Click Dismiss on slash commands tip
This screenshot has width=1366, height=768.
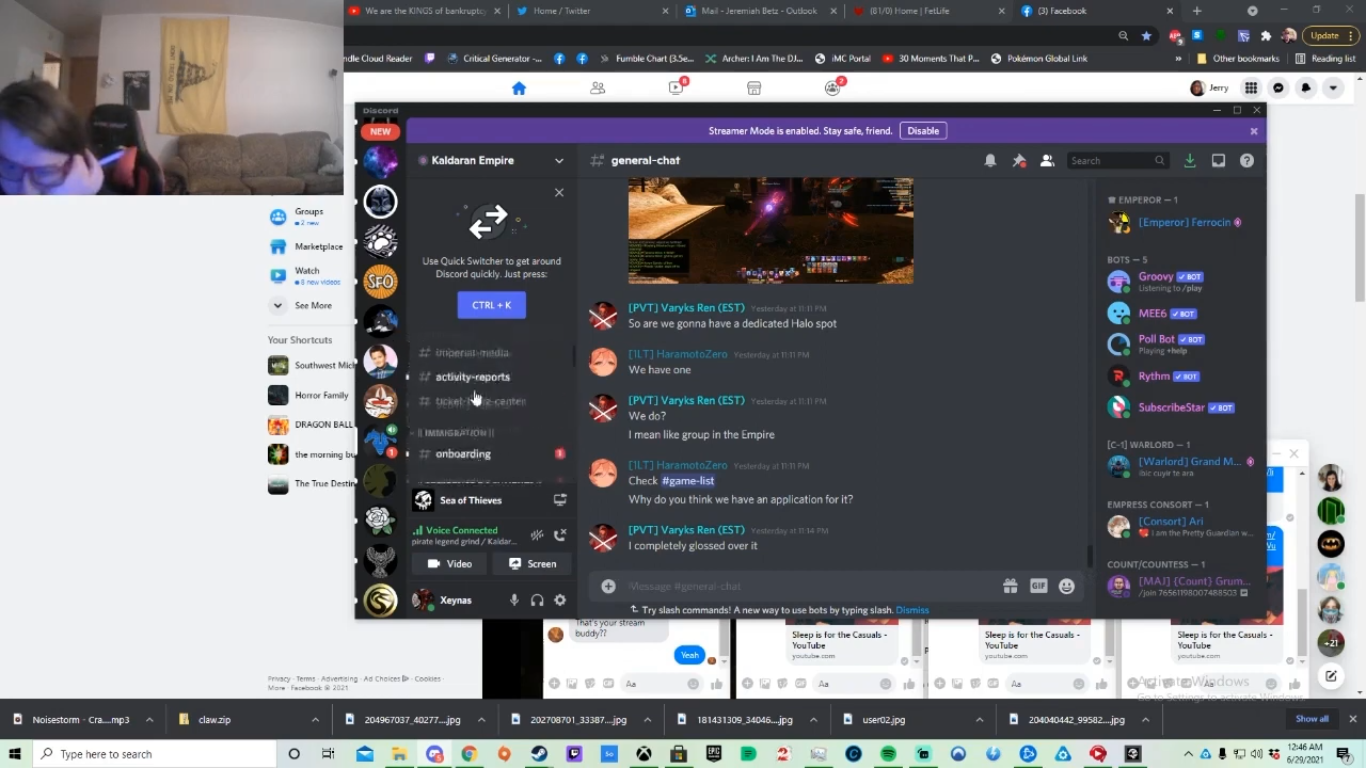pos(912,610)
